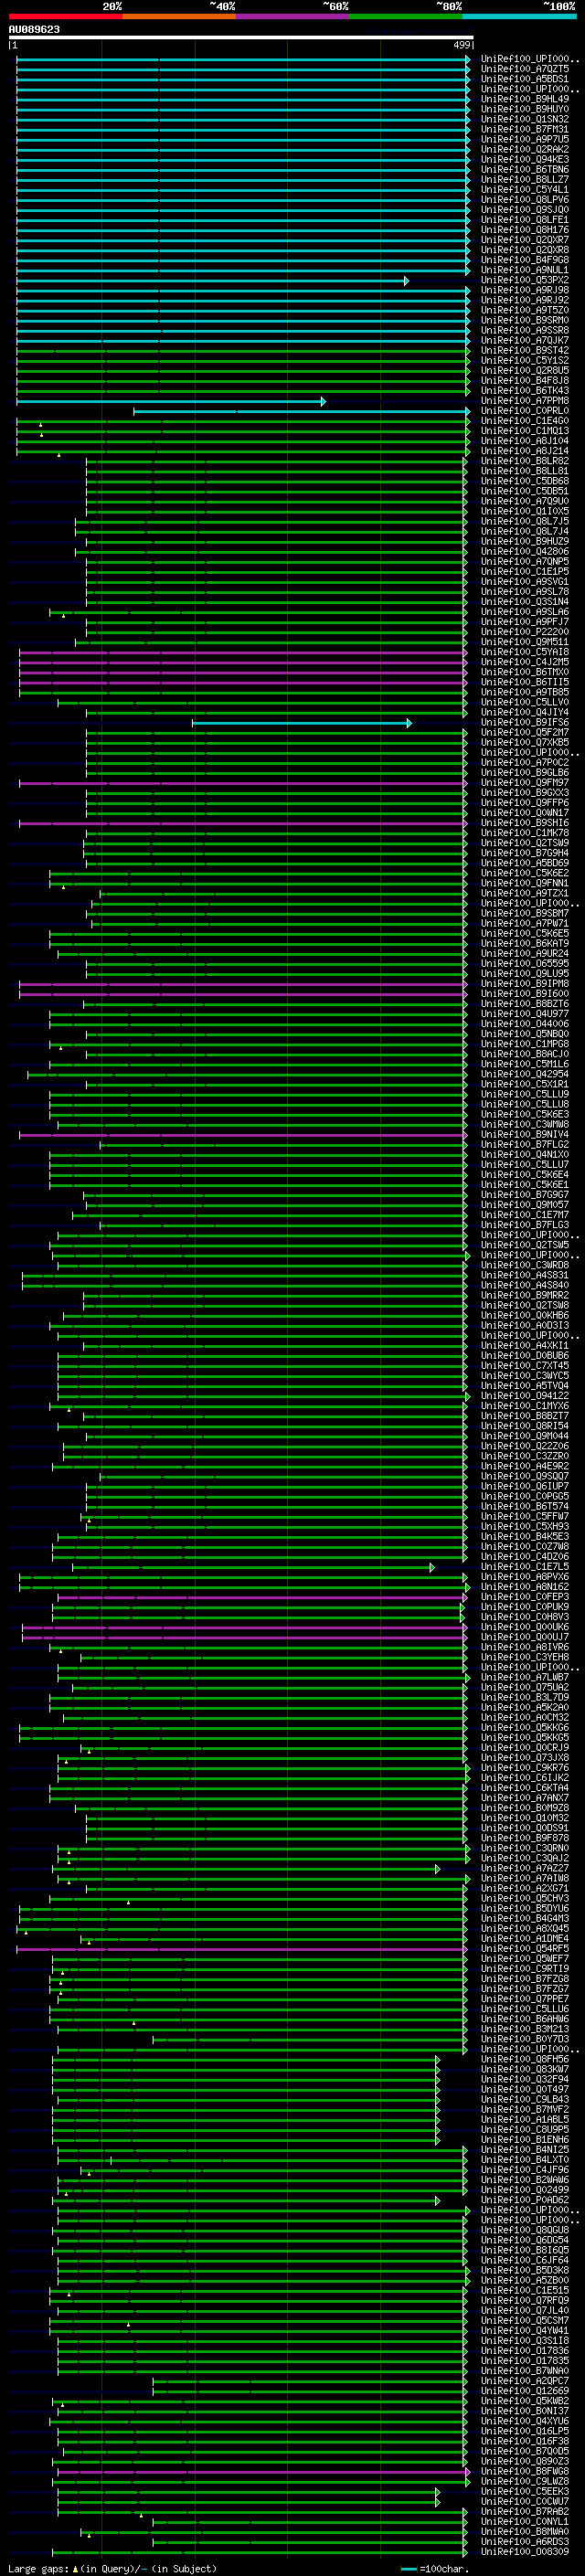Click the red 20% identity legend bar

pyautogui.click(x=65, y=16)
